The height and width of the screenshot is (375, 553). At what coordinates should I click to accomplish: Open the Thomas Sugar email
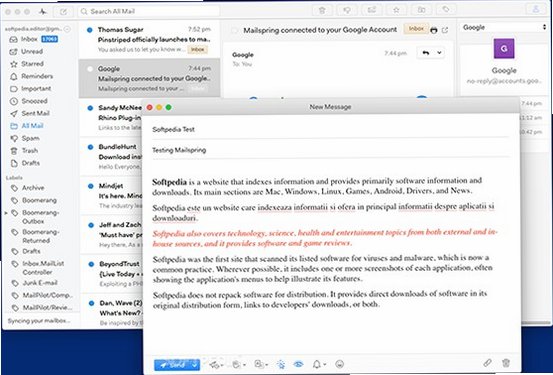tap(150, 39)
